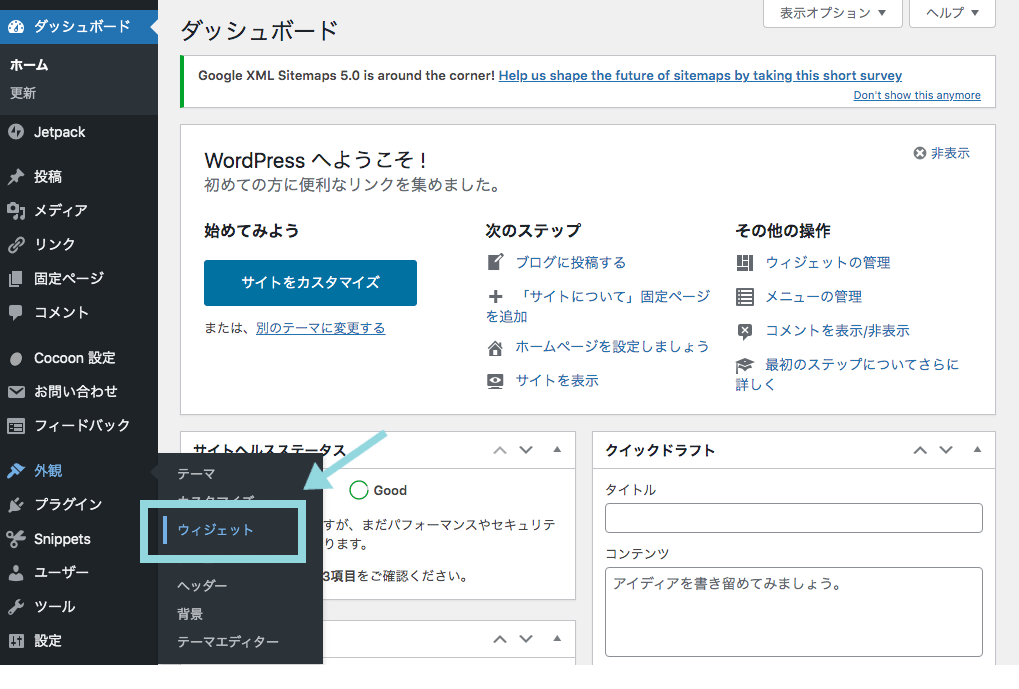The image size is (1019, 689).
Task: Click the user icon beside ユーザー
Action: click(16, 573)
